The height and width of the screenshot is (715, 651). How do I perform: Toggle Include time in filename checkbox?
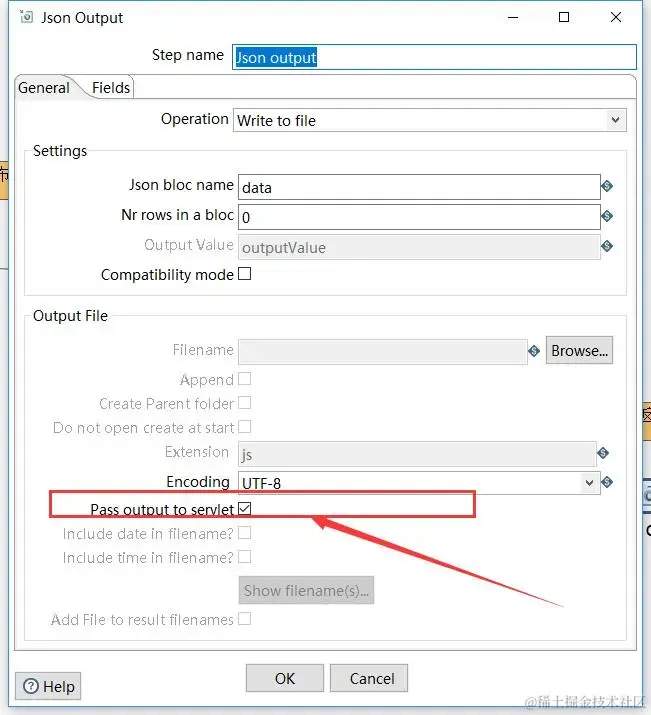[245, 557]
